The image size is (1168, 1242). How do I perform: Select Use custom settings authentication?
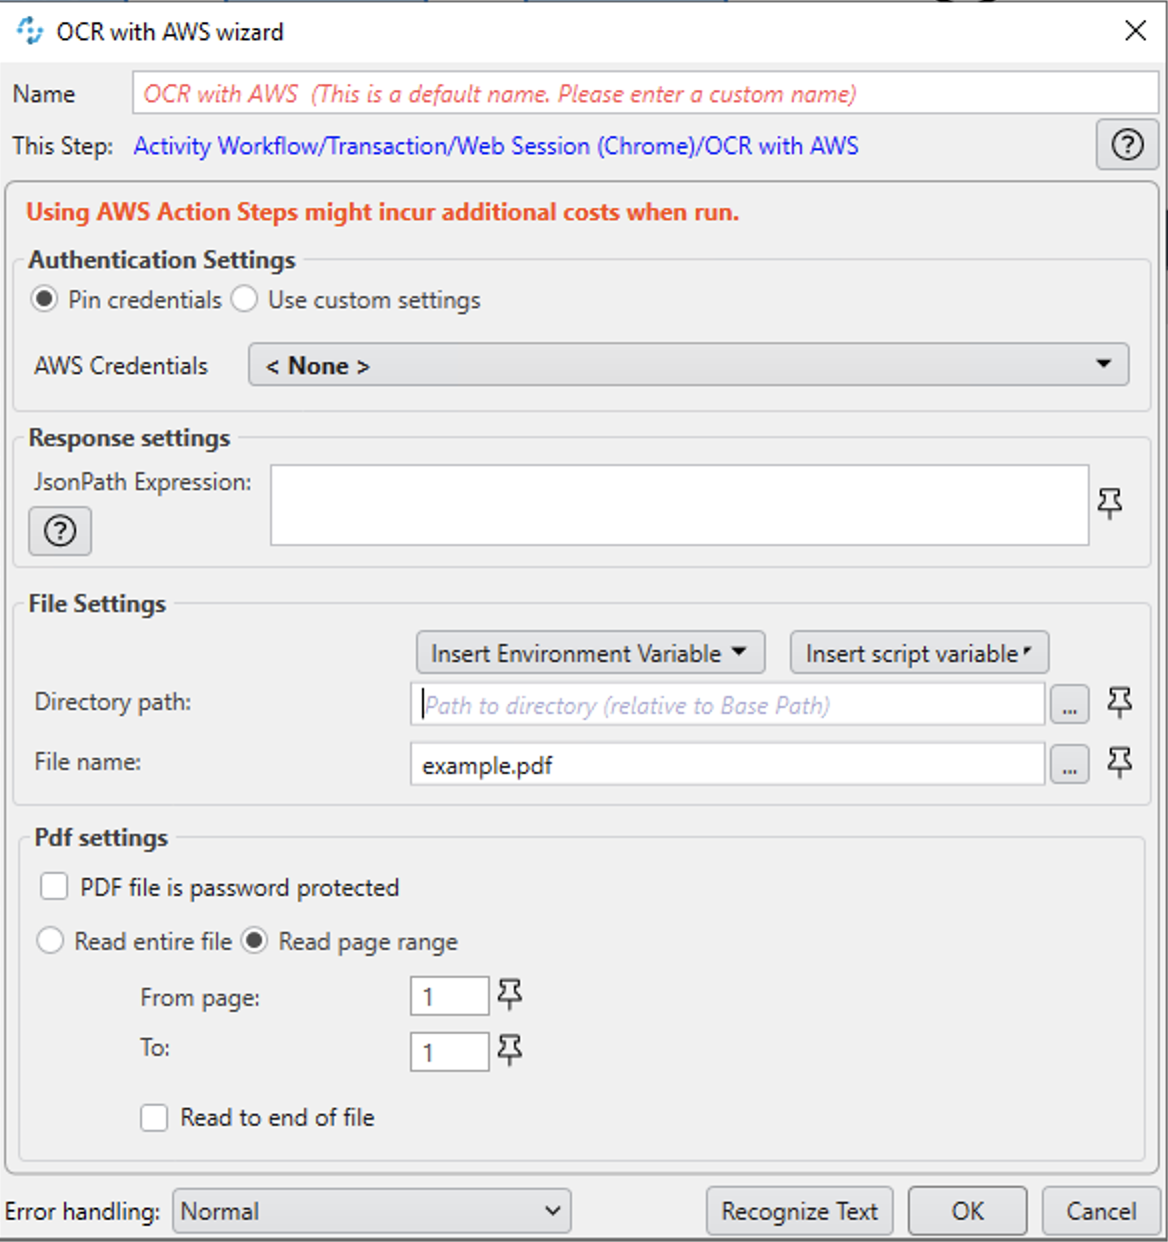pyautogui.click(x=244, y=299)
